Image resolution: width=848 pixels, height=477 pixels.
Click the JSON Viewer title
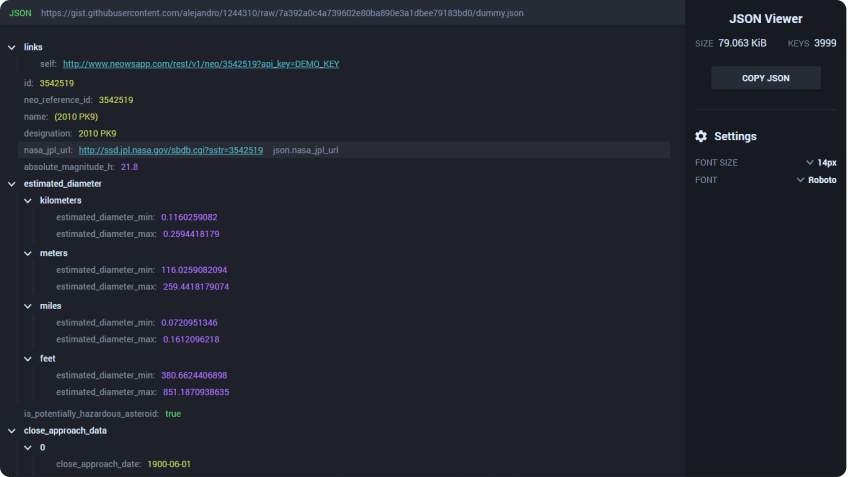[766, 19]
